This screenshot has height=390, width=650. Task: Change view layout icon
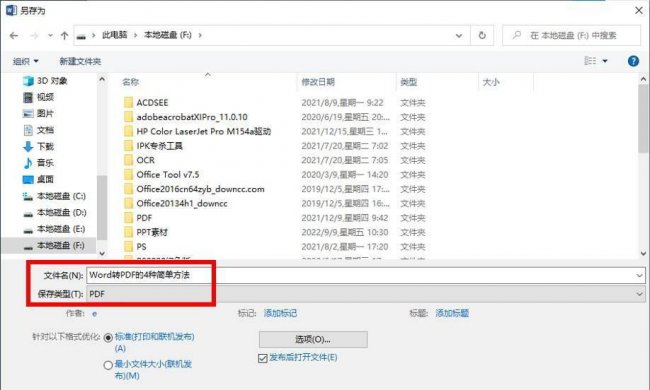coord(590,61)
